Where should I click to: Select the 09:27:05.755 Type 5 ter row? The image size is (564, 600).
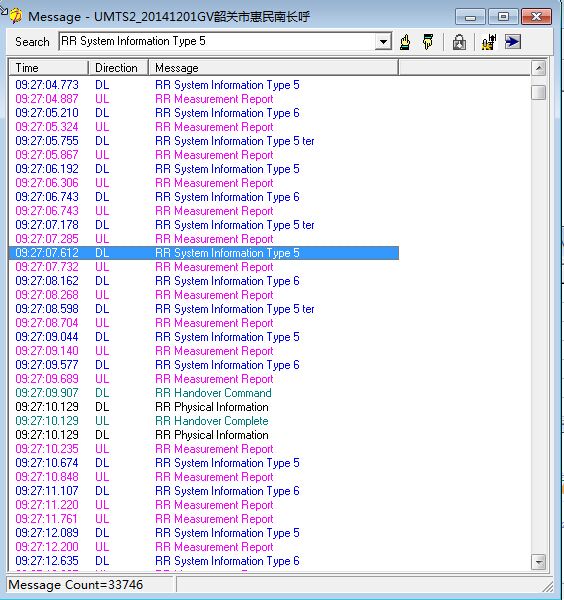click(204, 141)
